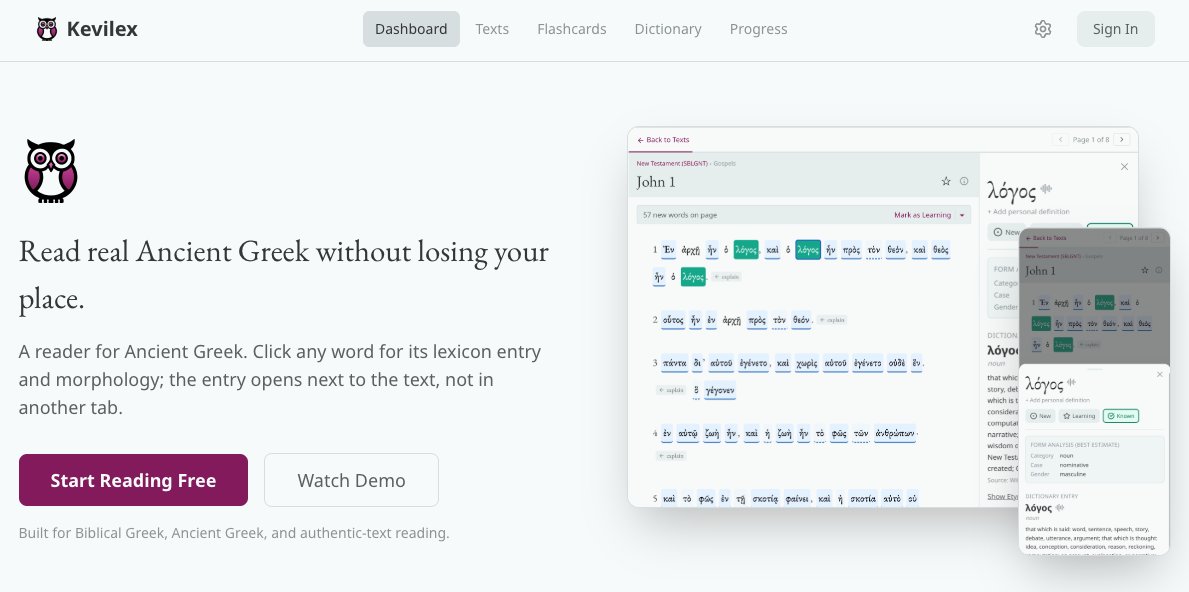Click explain button after verse 2
1189x592 pixels.
tap(832, 320)
